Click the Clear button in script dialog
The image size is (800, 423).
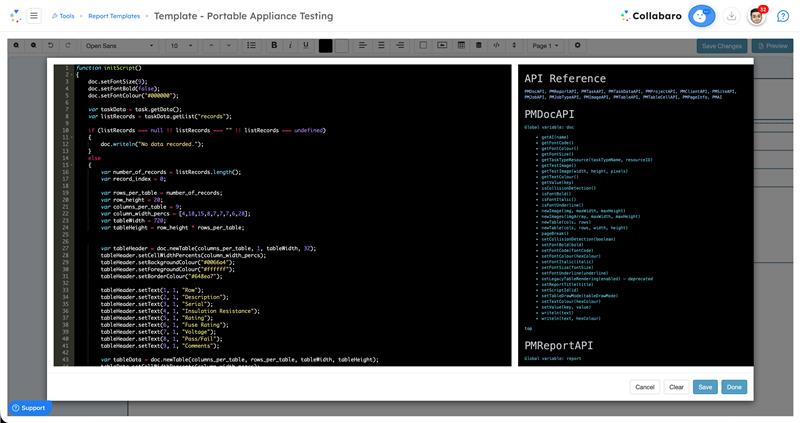[x=677, y=387]
